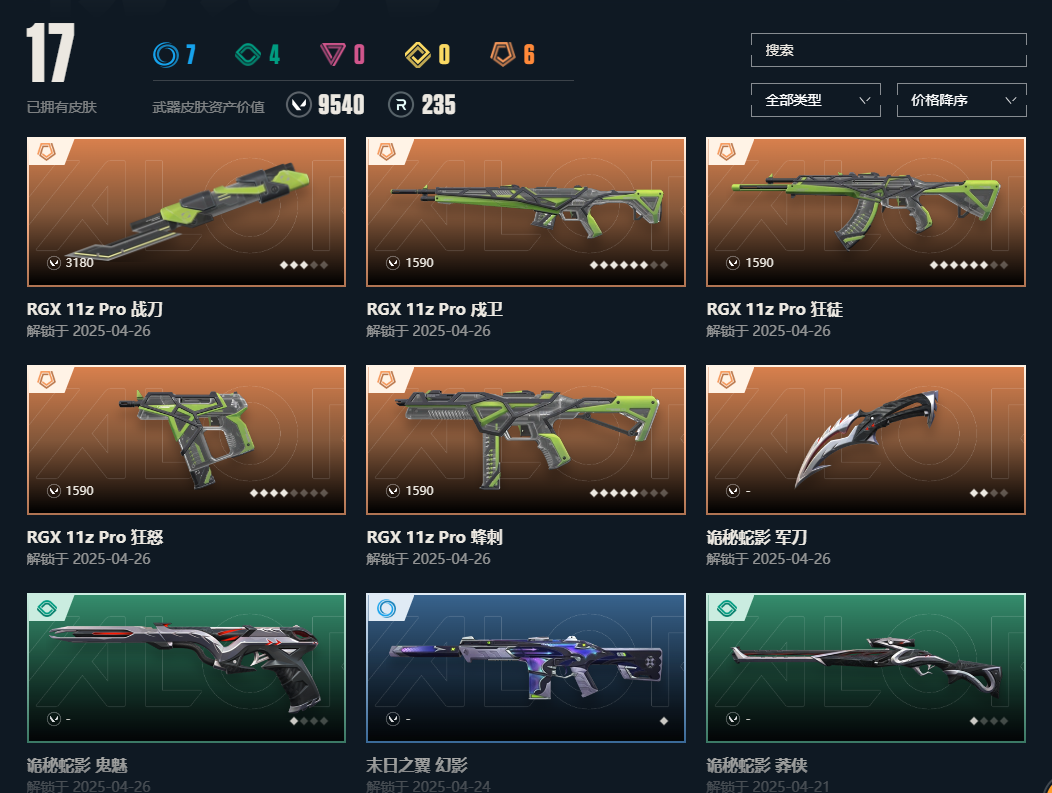Open the 全部类型 type filter dropdown

tap(815, 100)
